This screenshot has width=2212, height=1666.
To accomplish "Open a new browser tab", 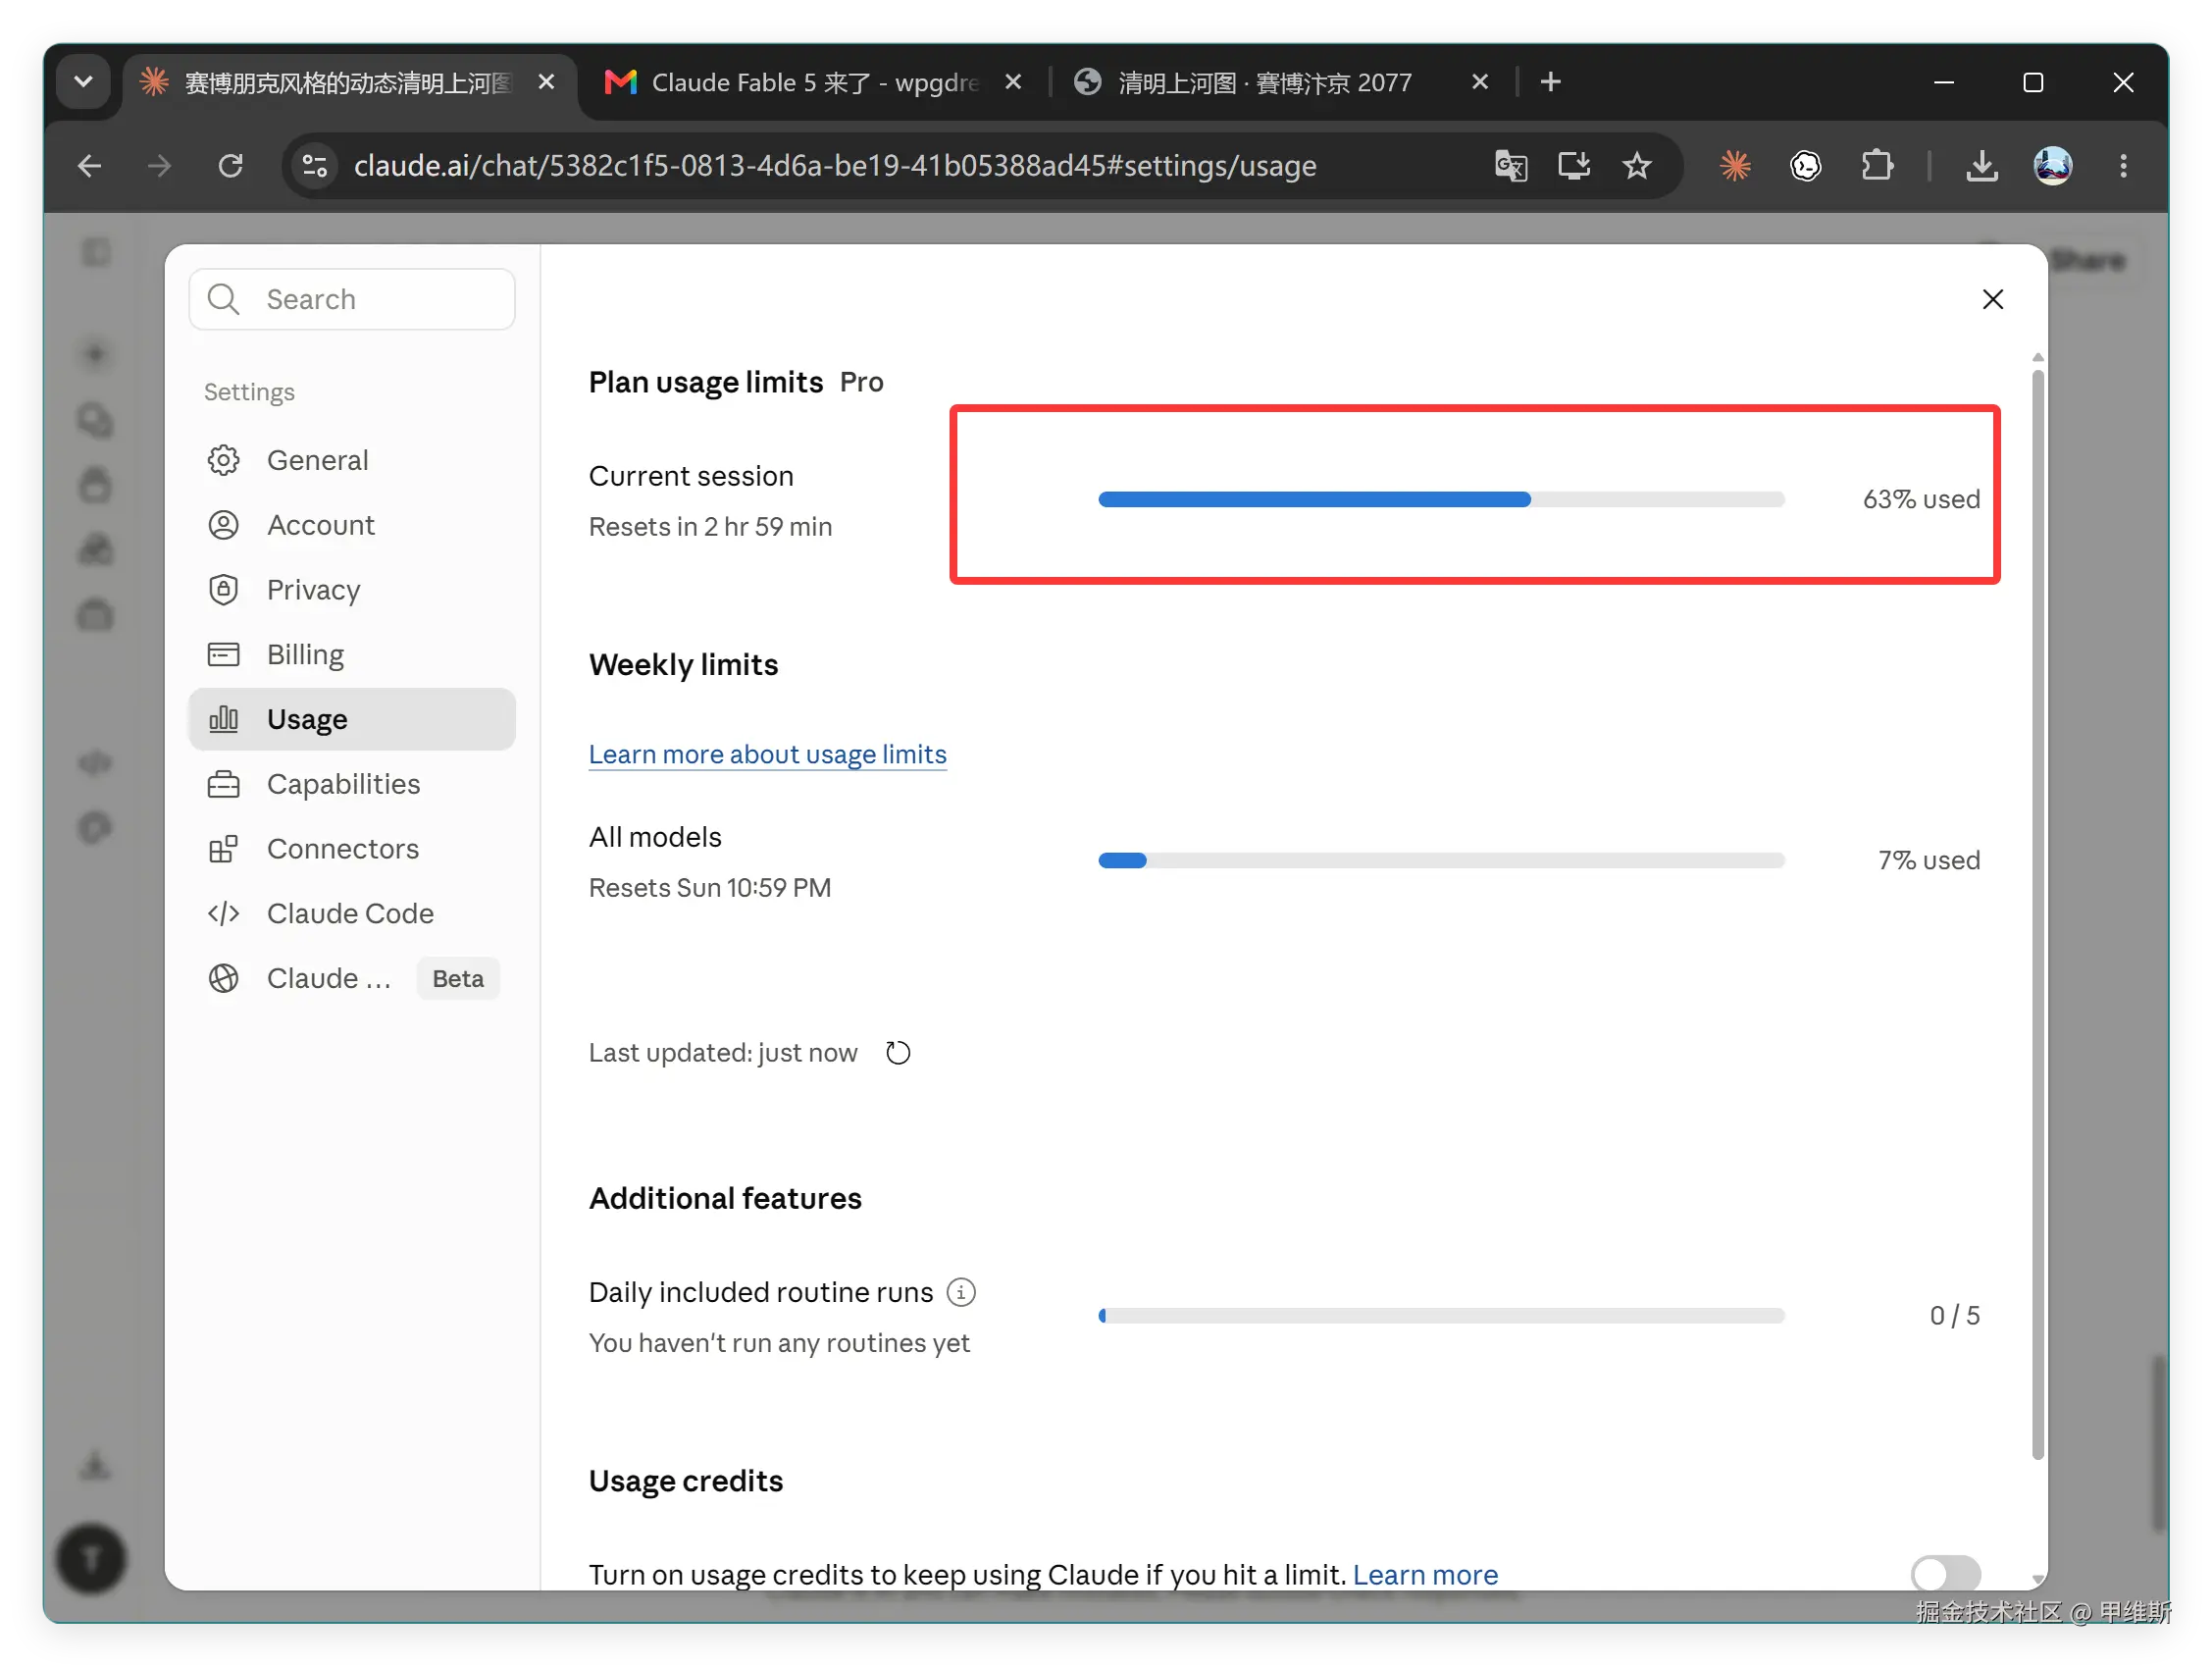I will (1550, 82).
